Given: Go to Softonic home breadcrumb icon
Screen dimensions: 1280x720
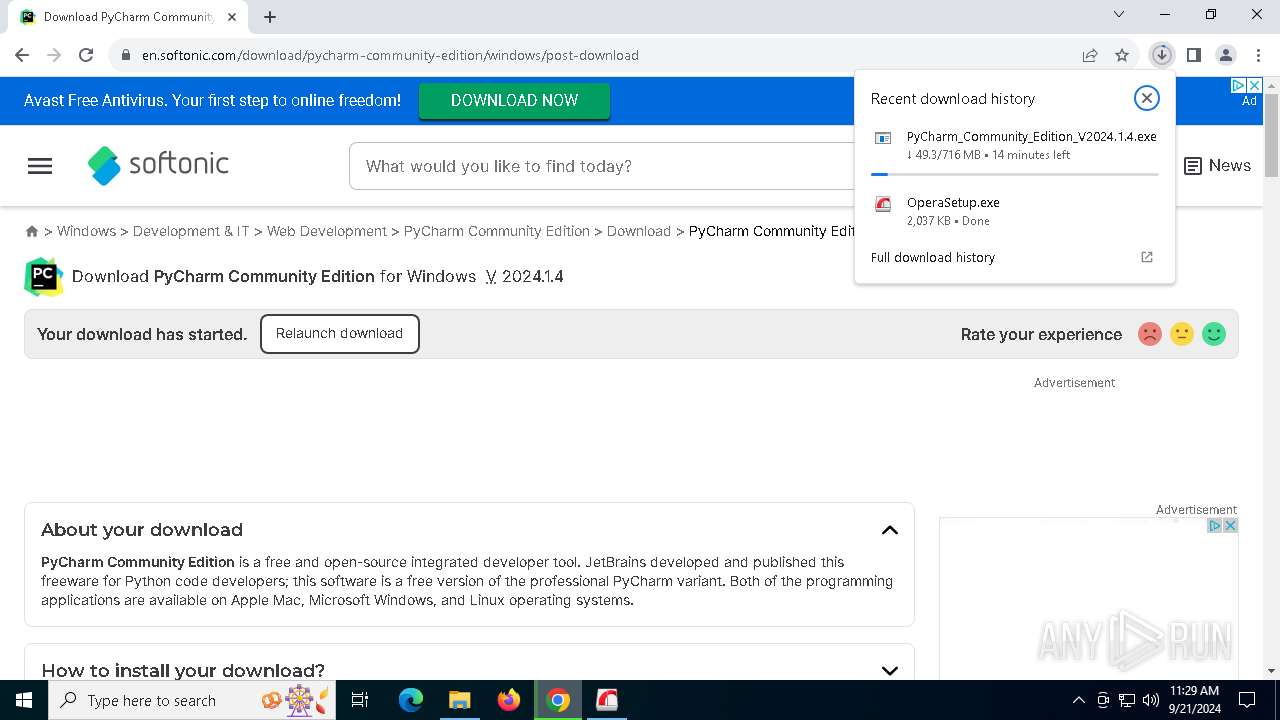Looking at the screenshot, I should coord(32,231).
